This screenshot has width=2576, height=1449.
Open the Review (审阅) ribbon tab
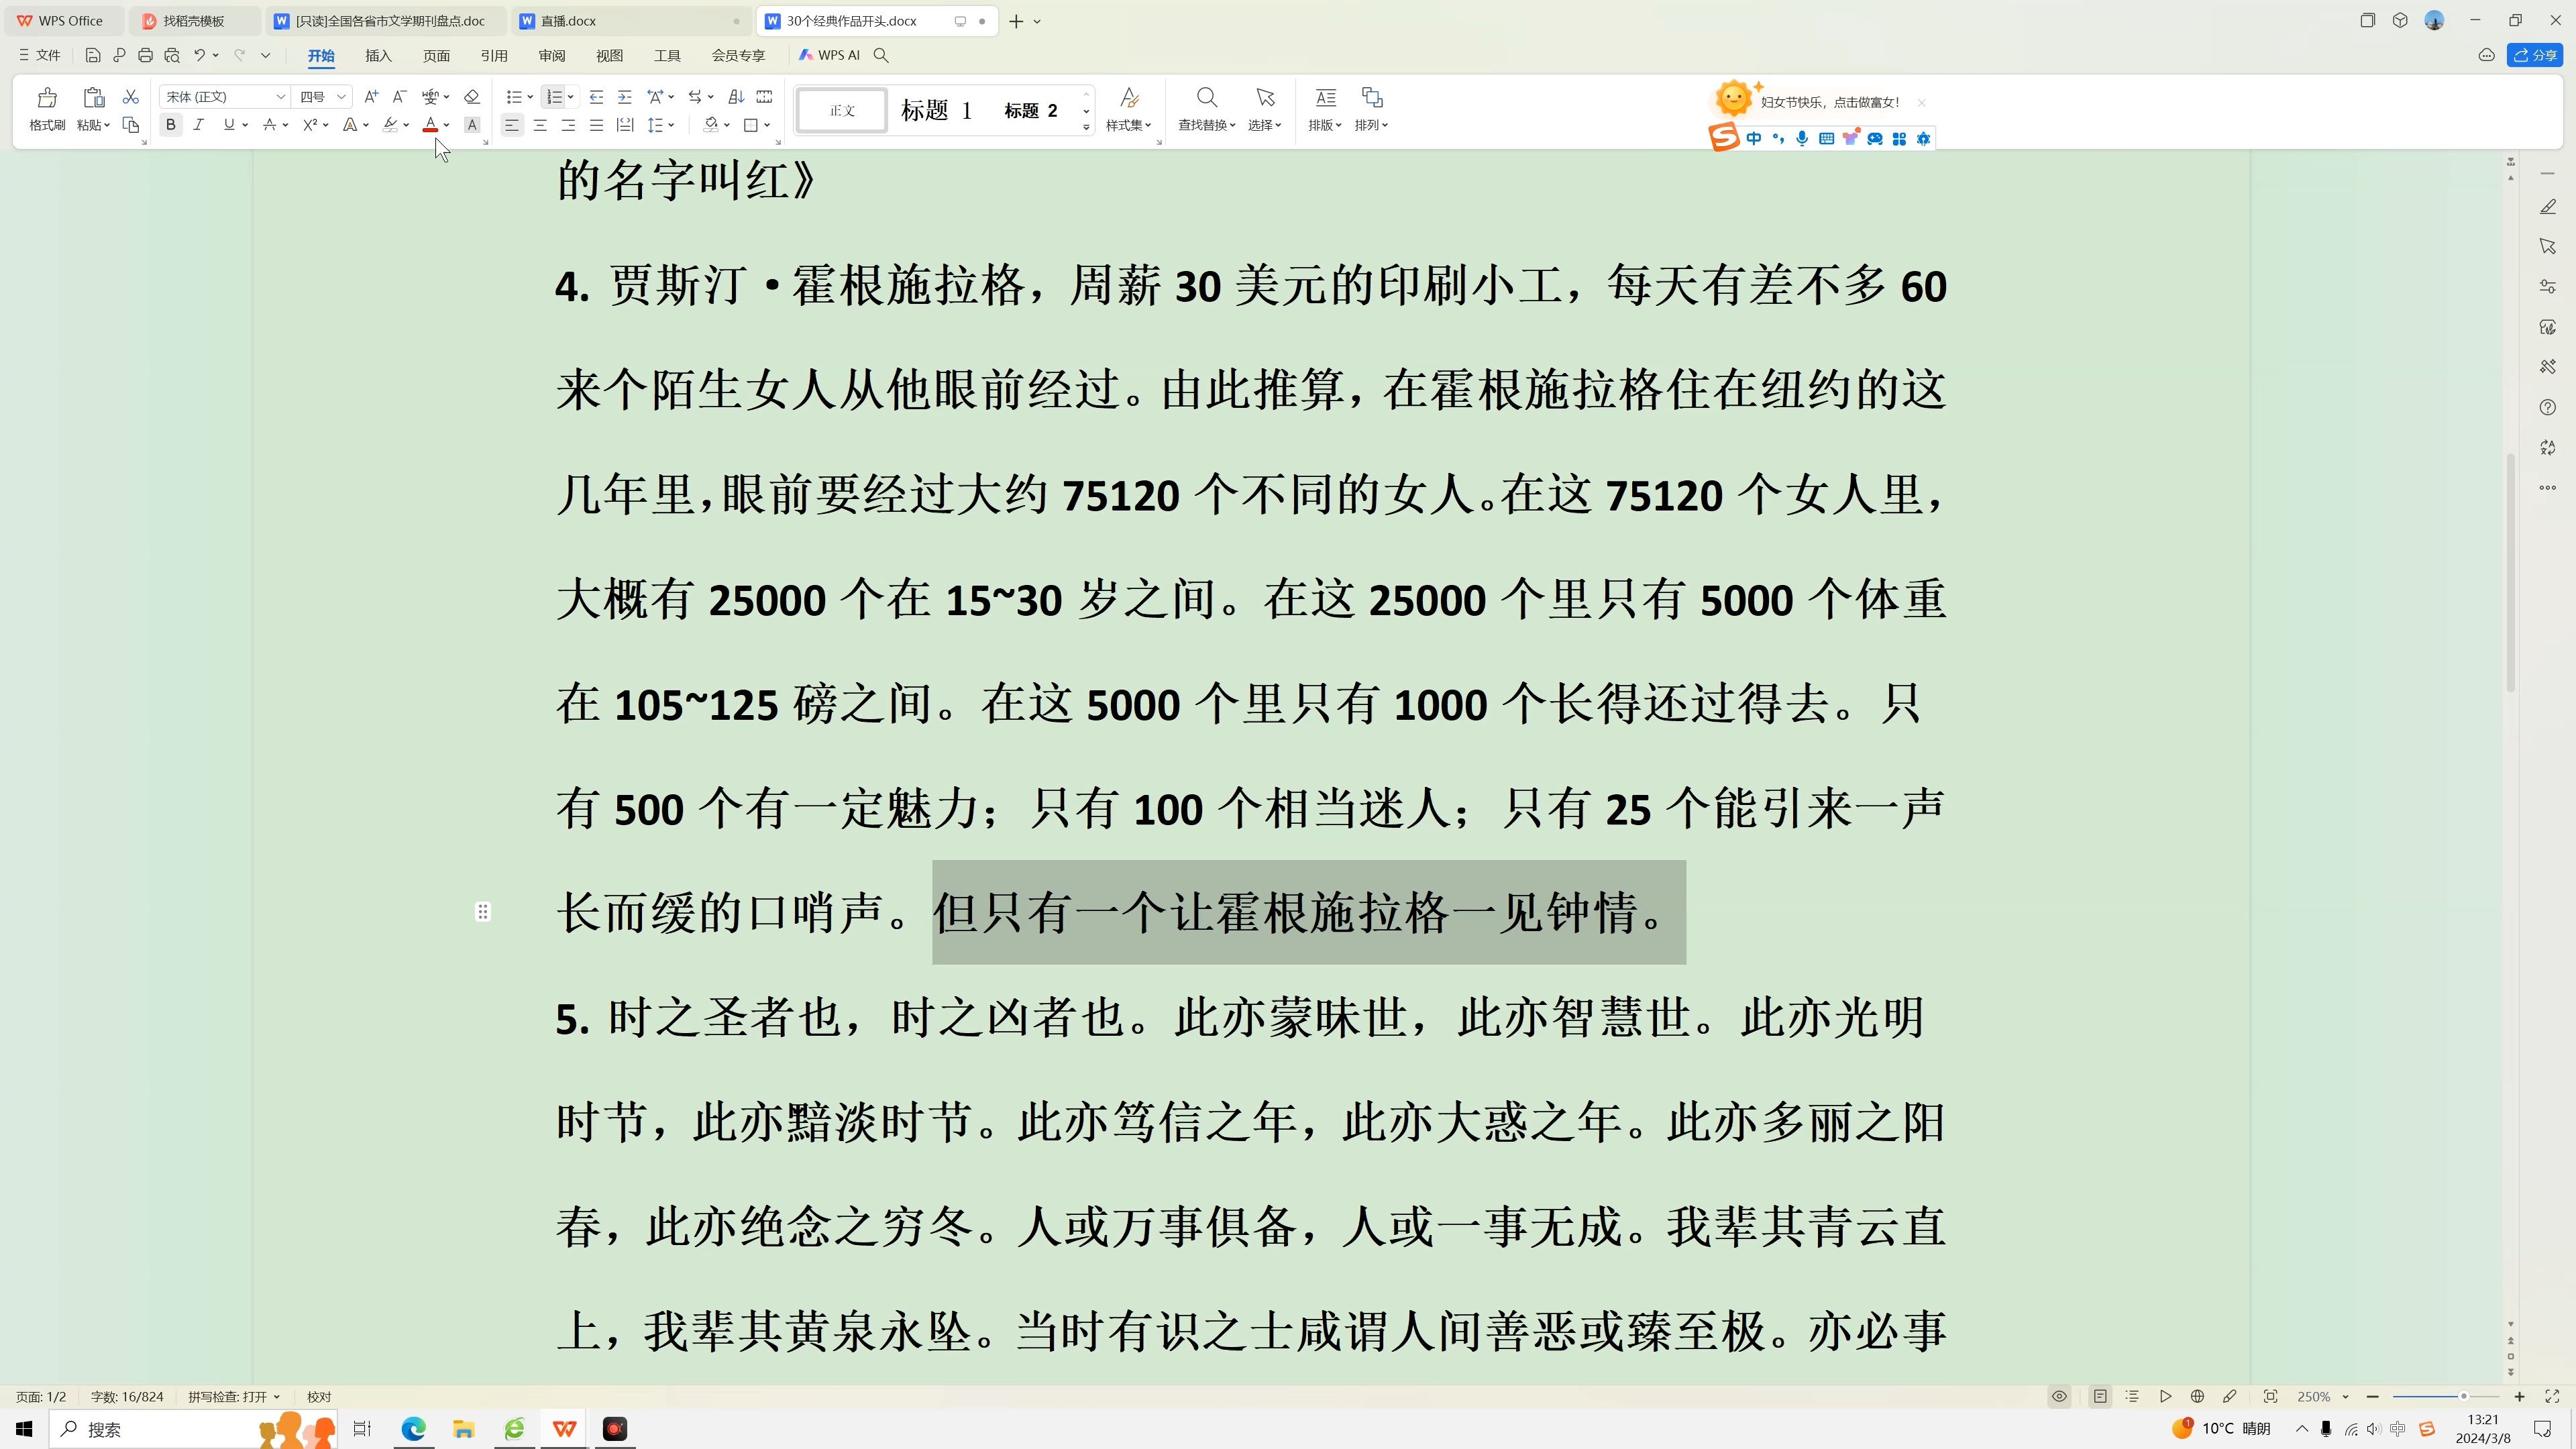(552, 56)
